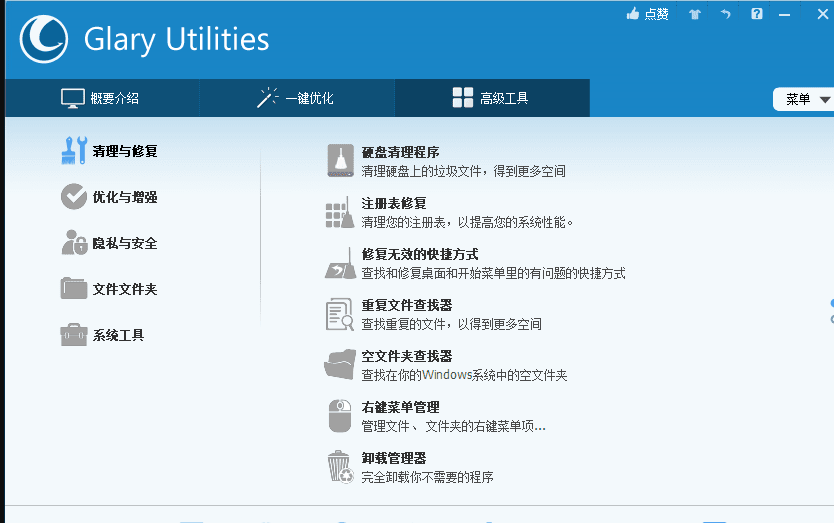
Task: Click the 重复文件查找器 document search icon
Action: click(341, 314)
